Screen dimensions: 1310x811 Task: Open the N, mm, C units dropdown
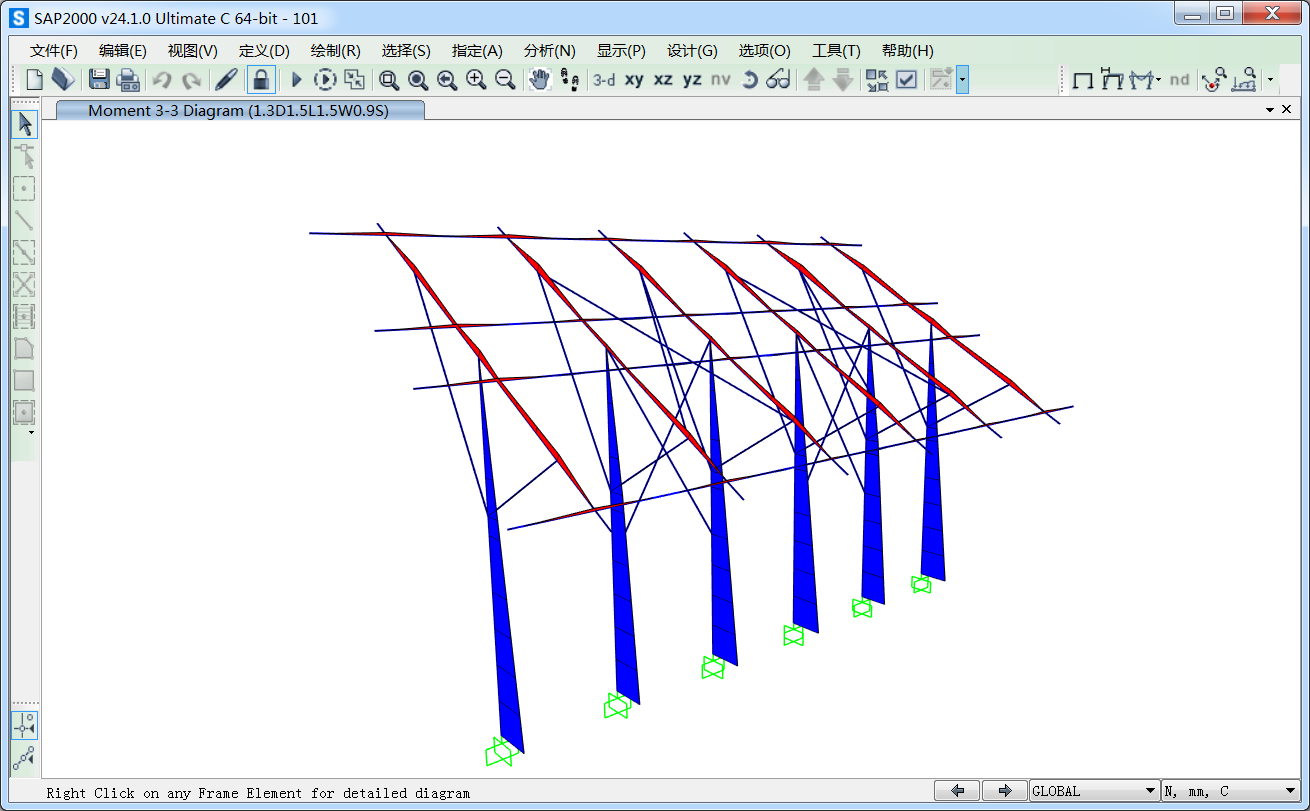[1230, 791]
